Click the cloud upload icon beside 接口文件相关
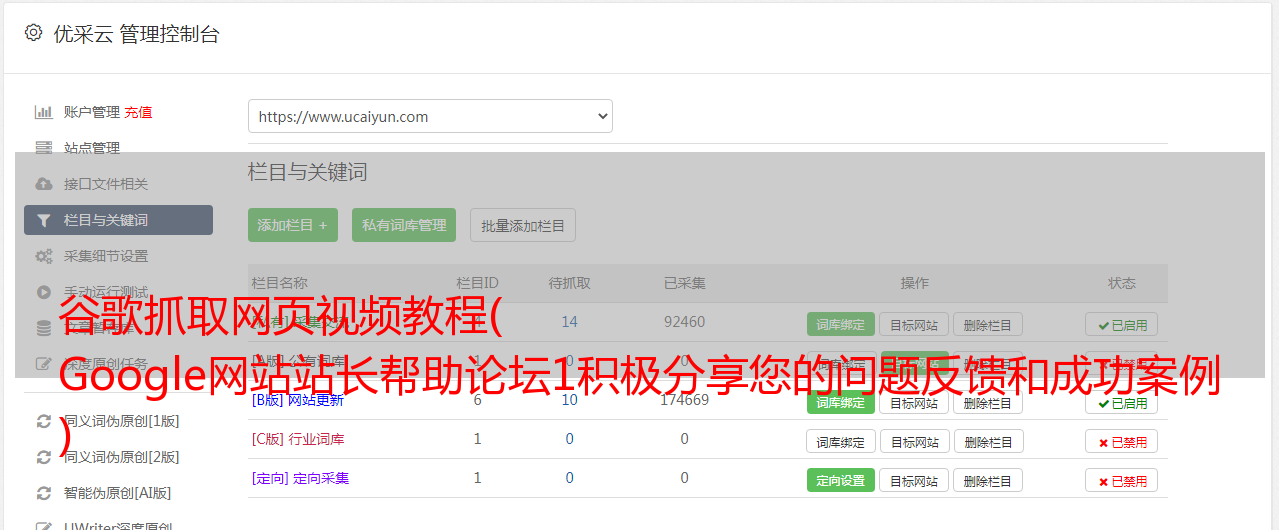Viewport: 1279px width, 530px height. (43, 184)
